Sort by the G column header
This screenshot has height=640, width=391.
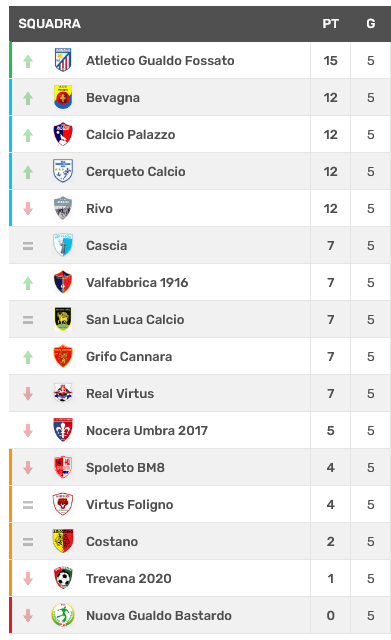point(371,24)
